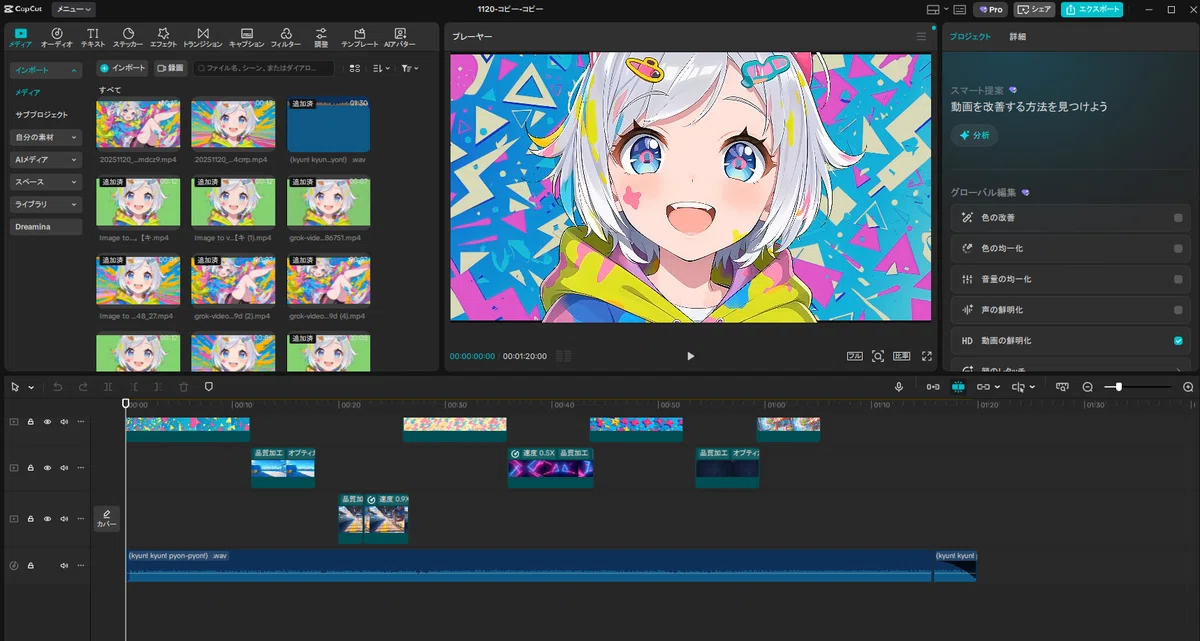Click the player zoom-to-fit icon
This screenshot has width=1200, height=641.
(x=878, y=356)
